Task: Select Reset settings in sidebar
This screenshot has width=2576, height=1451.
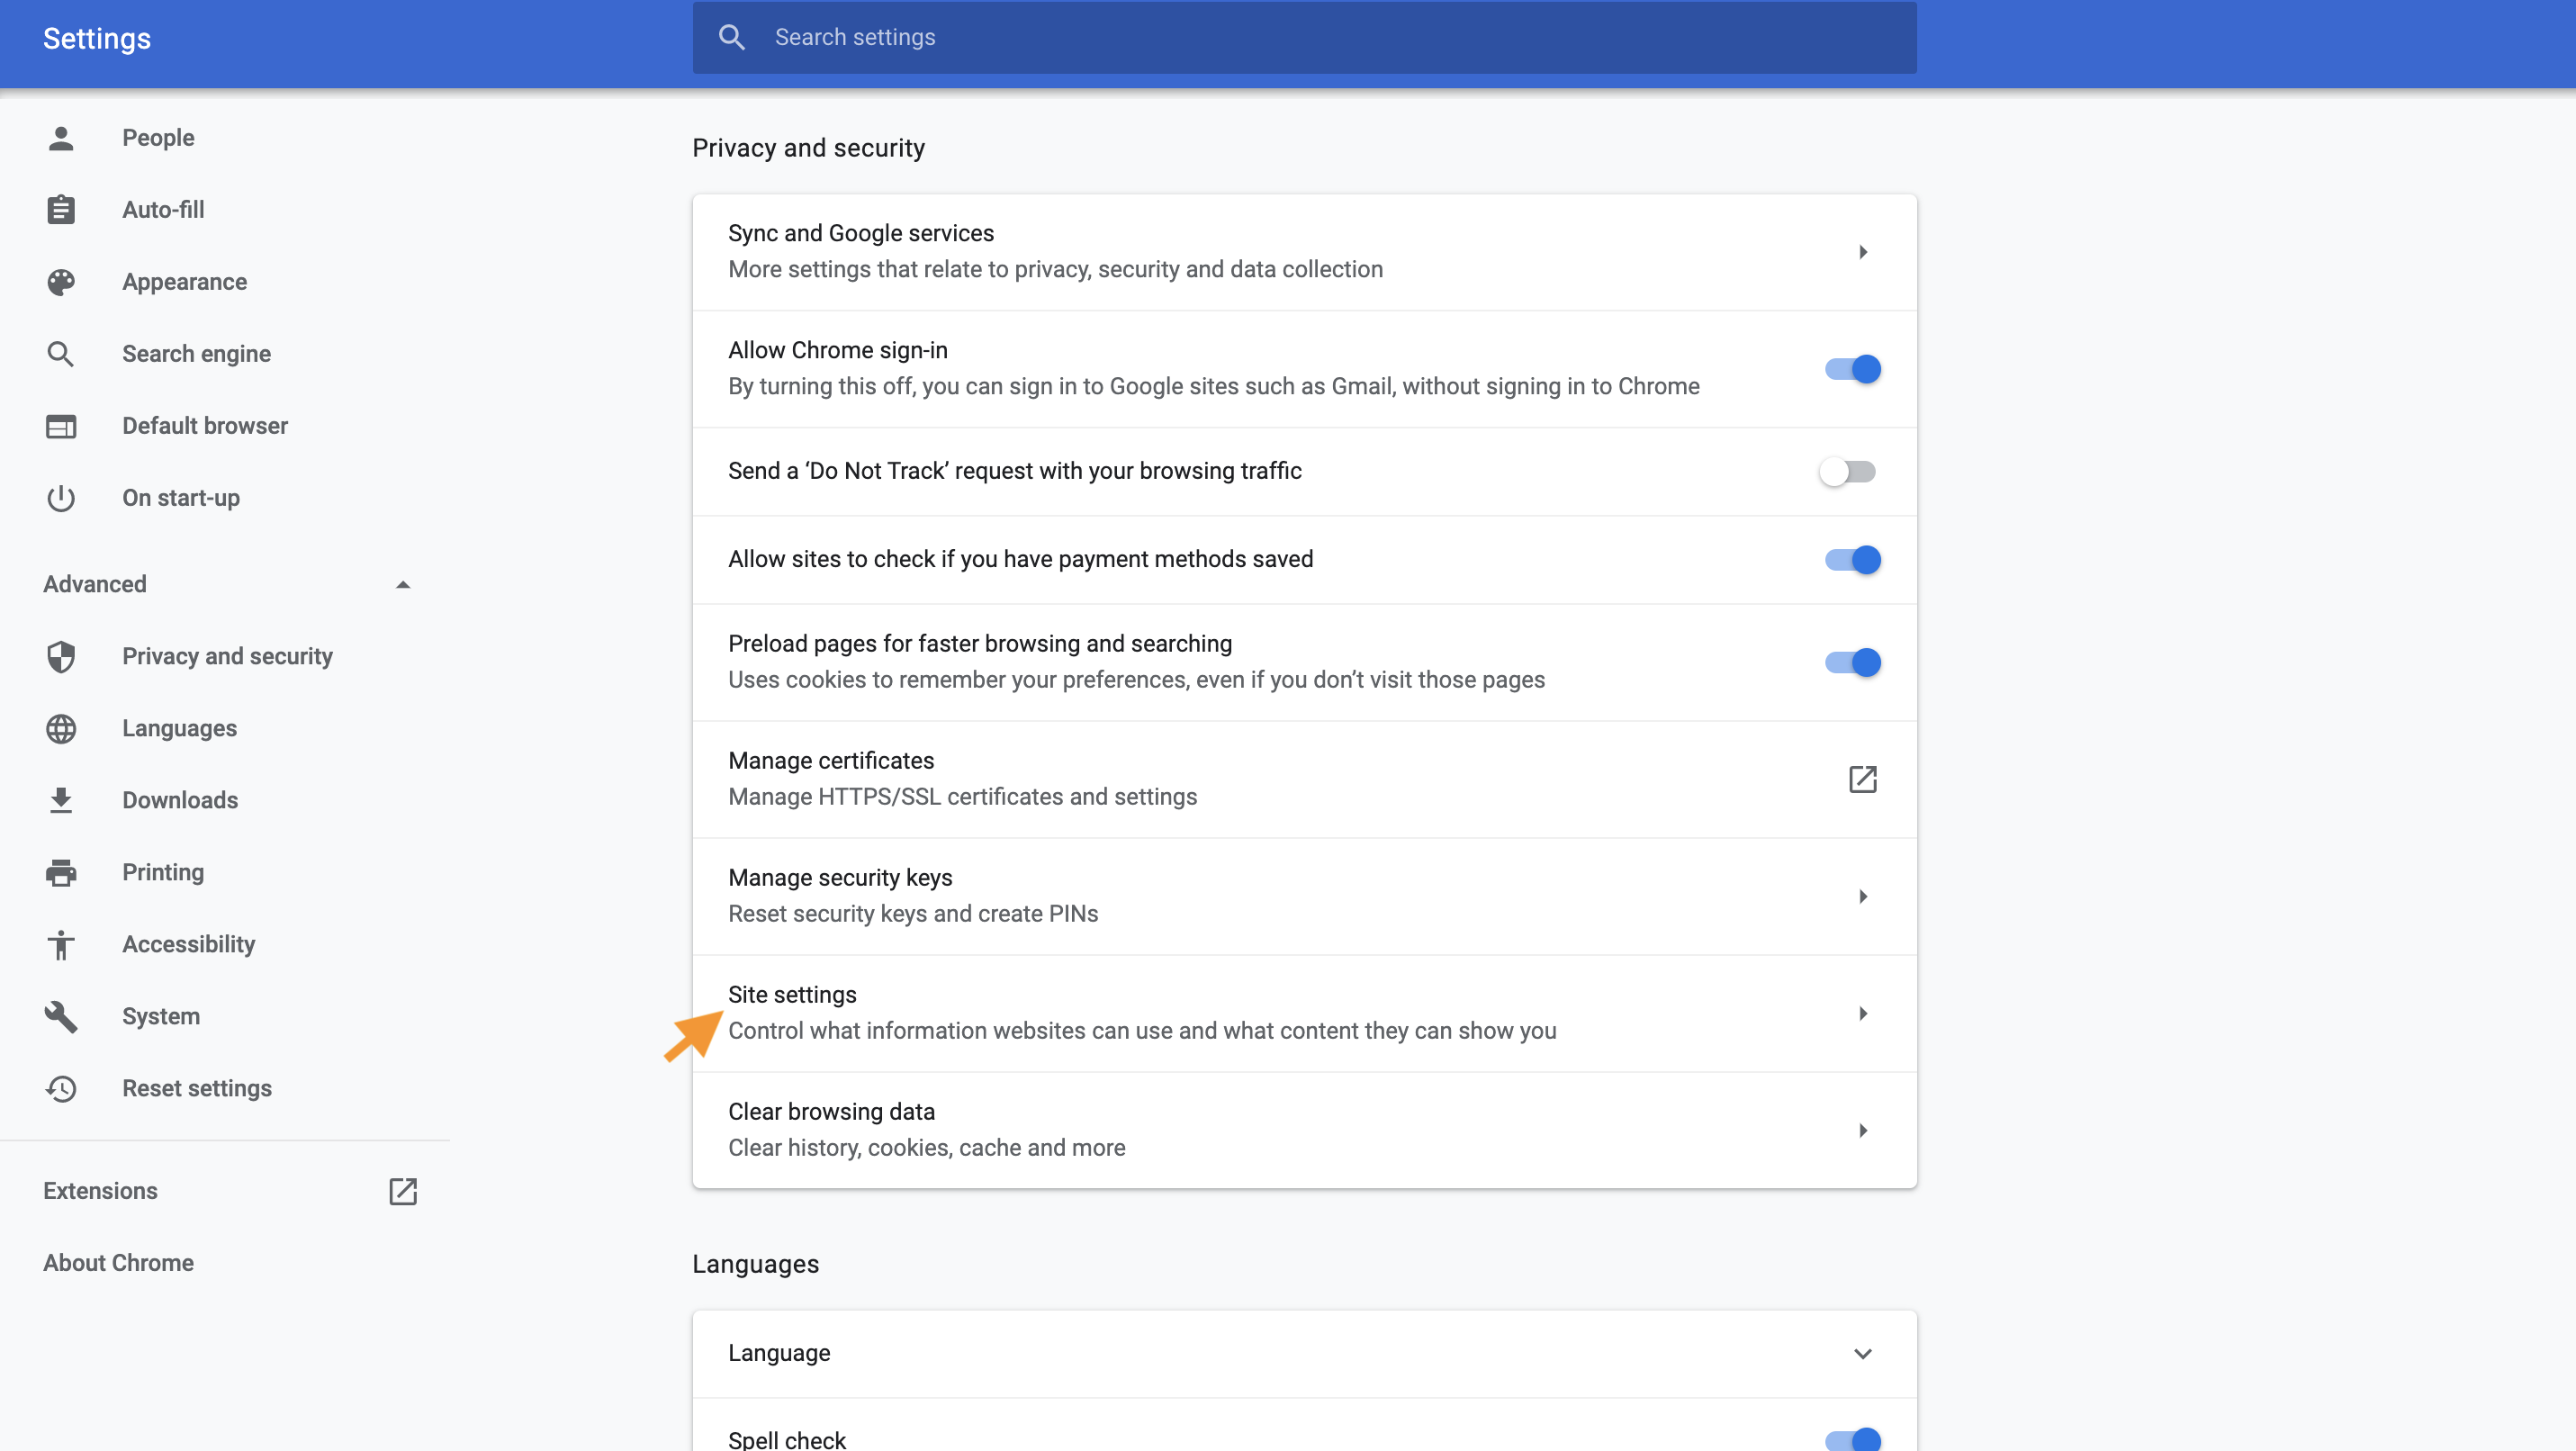Action: [x=197, y=1088]
